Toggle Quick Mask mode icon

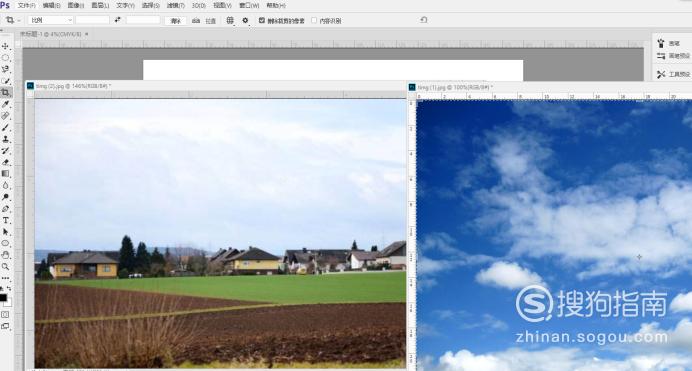tap(5, 315)
